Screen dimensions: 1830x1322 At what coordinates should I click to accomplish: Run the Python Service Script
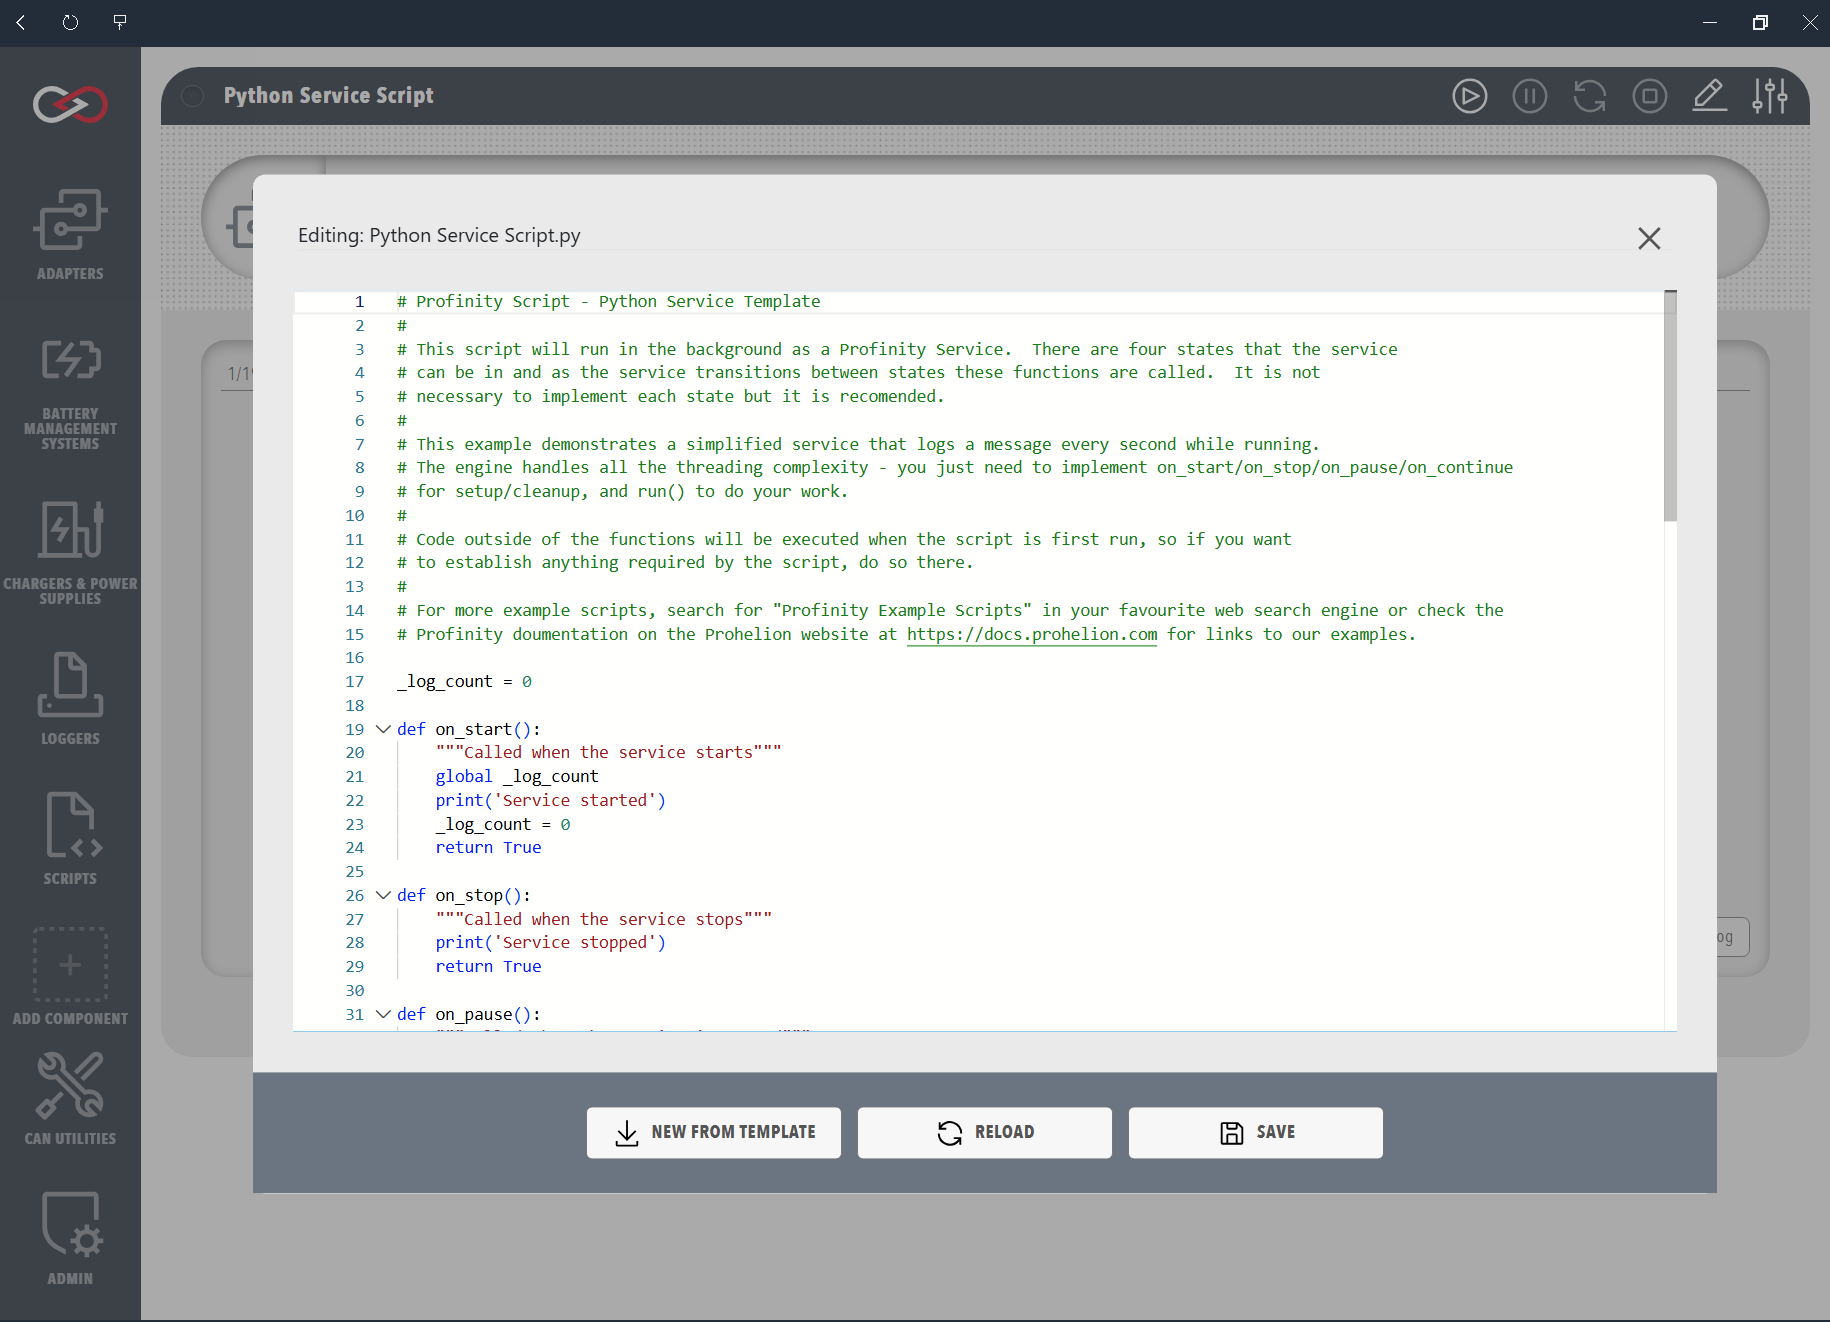pyautogui.click(x=1469, y=96)
